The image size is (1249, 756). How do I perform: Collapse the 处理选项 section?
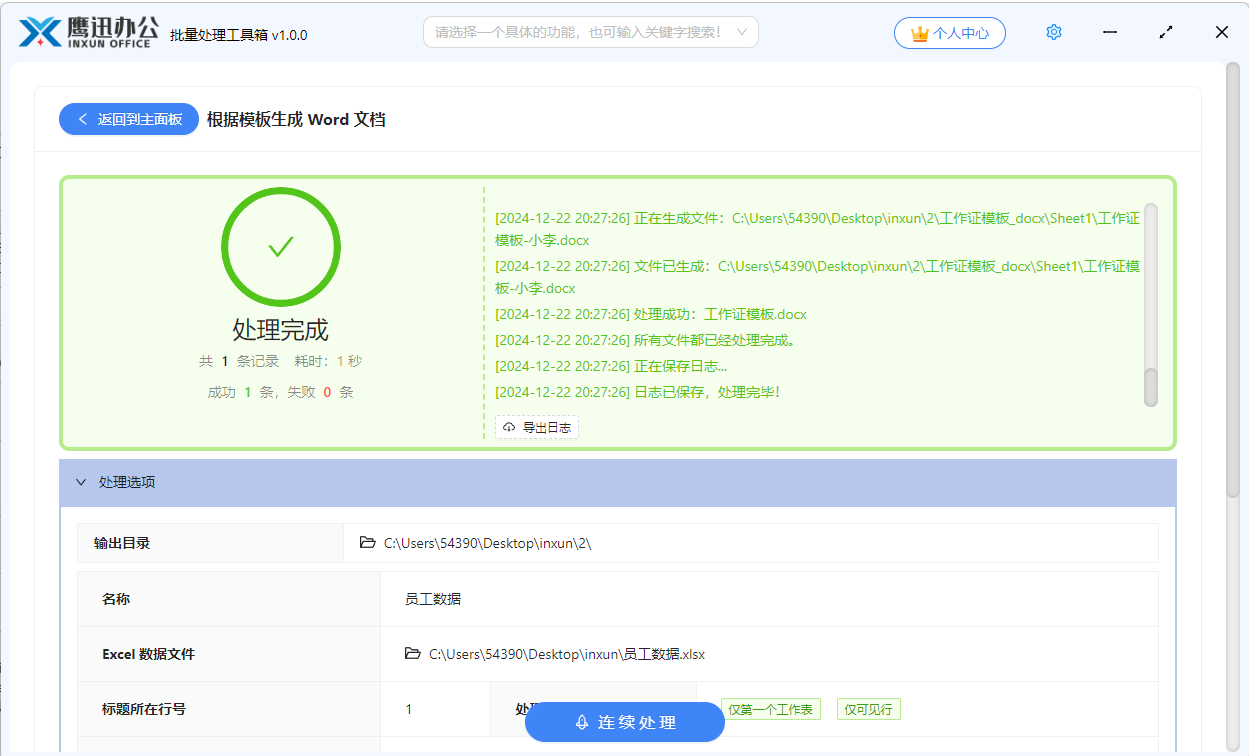[81, 482]
